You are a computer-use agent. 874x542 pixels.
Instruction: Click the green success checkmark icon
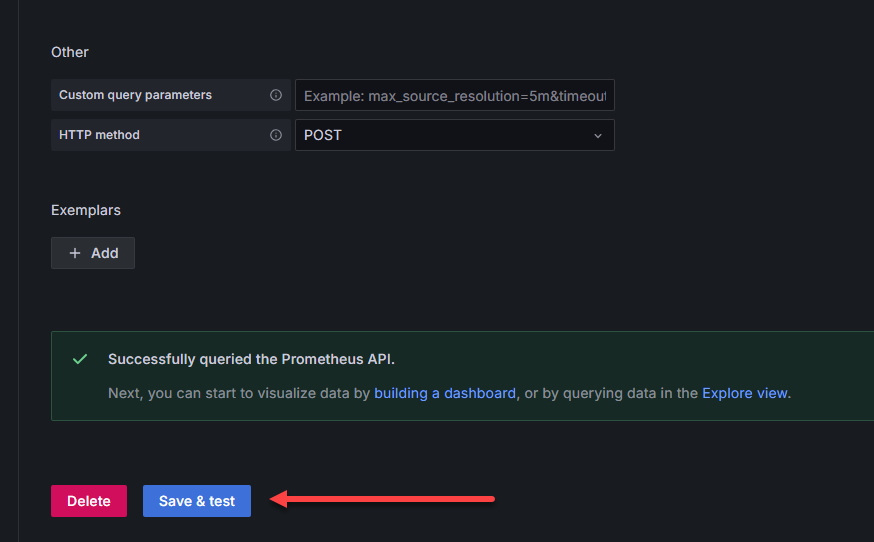tap(80, 359)
